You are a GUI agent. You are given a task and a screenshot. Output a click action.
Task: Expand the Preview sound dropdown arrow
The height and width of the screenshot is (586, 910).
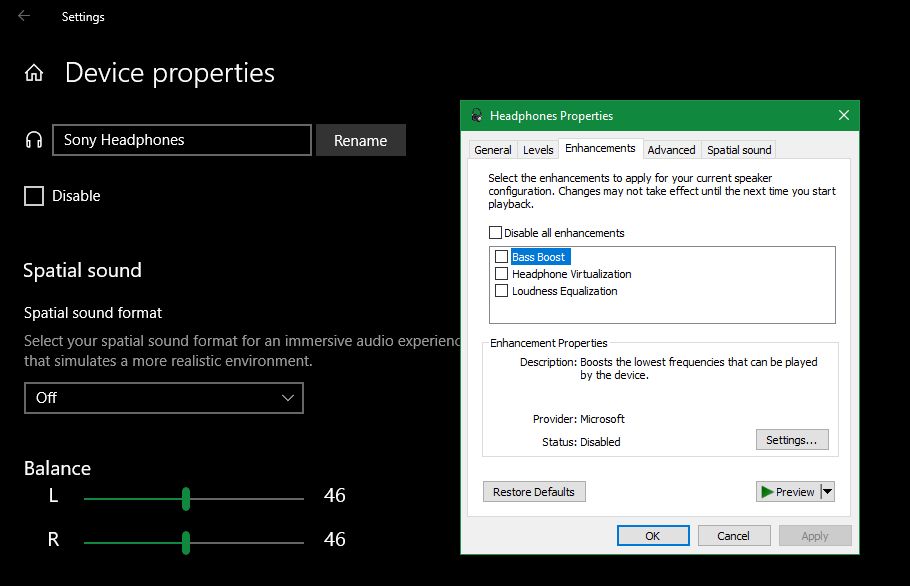click(x=826, y=491)
